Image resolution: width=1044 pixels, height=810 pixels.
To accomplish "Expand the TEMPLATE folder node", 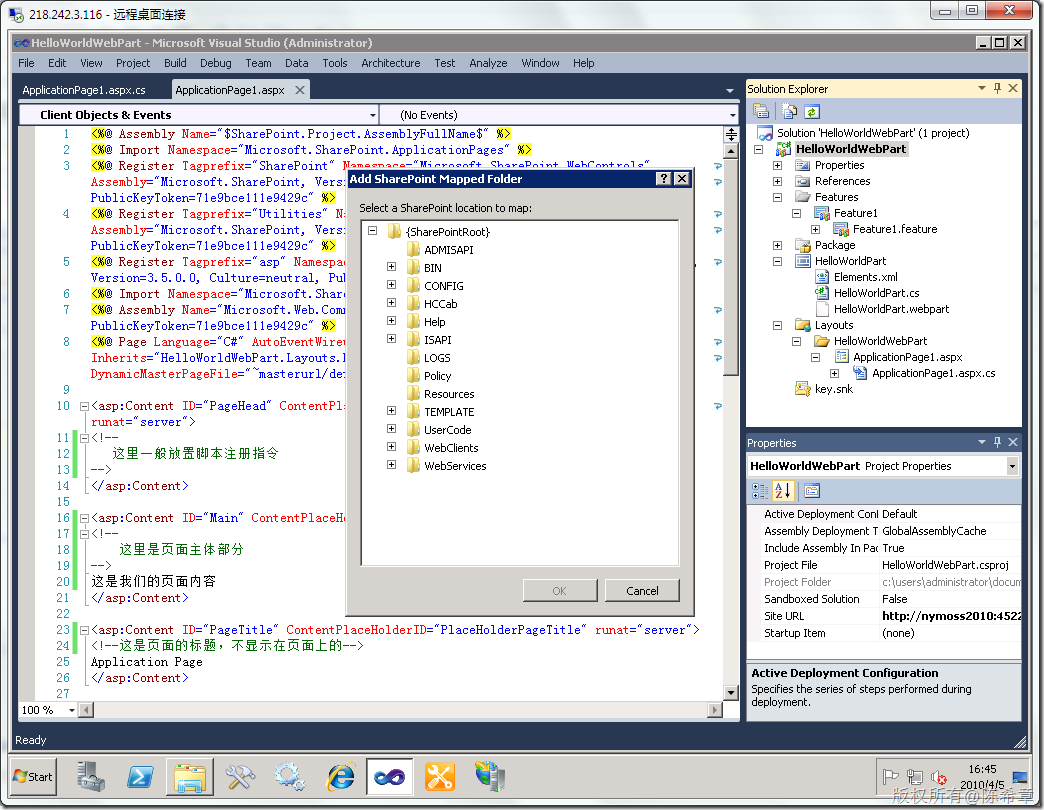I will 392,411.
